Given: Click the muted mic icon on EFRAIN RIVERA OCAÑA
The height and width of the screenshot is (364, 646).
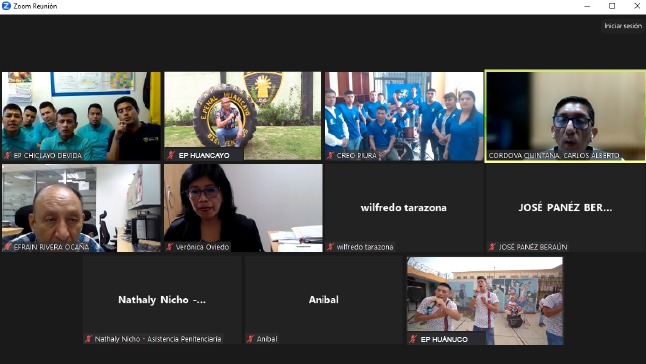Looking at the screenshot, I should click(x=7, y=247).
